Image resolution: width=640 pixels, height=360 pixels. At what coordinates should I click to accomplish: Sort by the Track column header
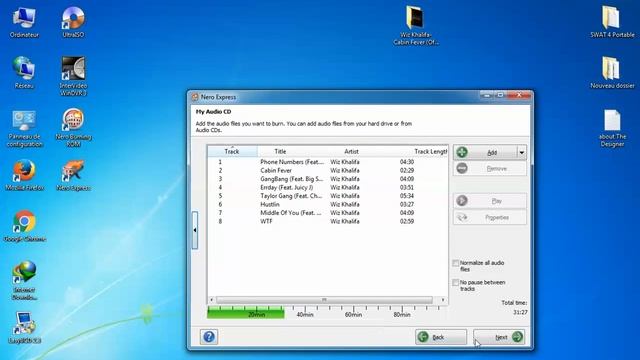(232, 151)
